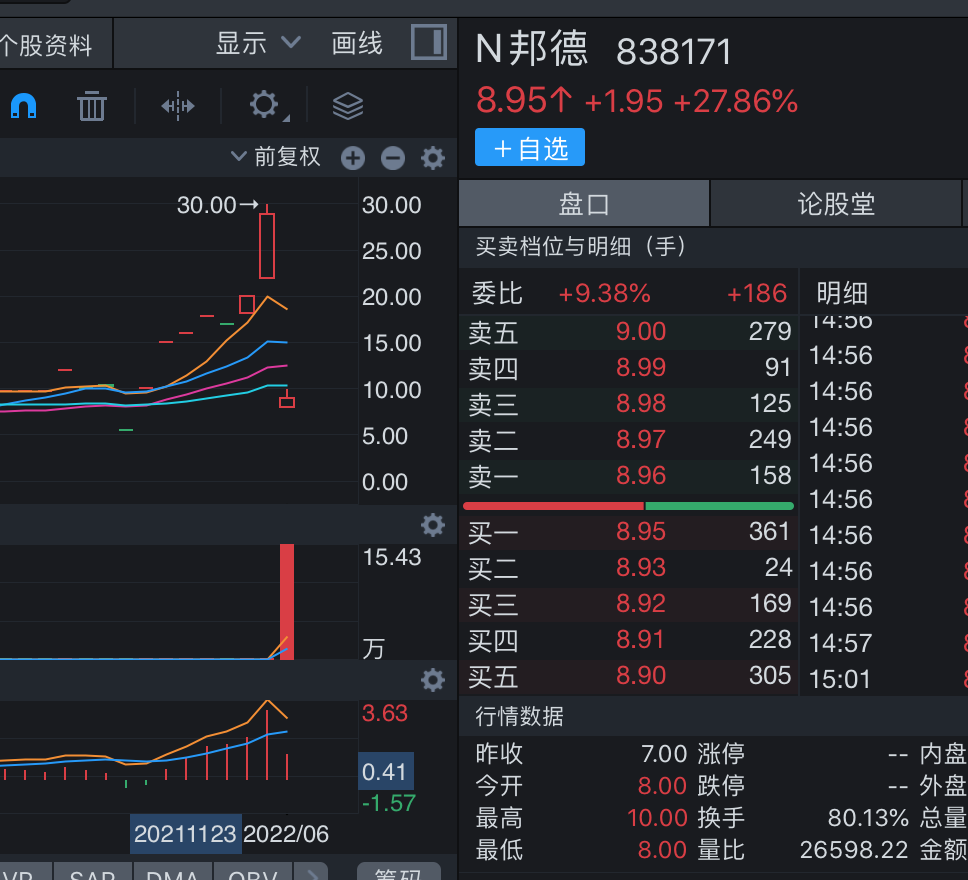The width and height of the screenshot is (968, 880).
Task: Click the red-green bid-ask ratio bar
Action: click(x=628, y=506)
